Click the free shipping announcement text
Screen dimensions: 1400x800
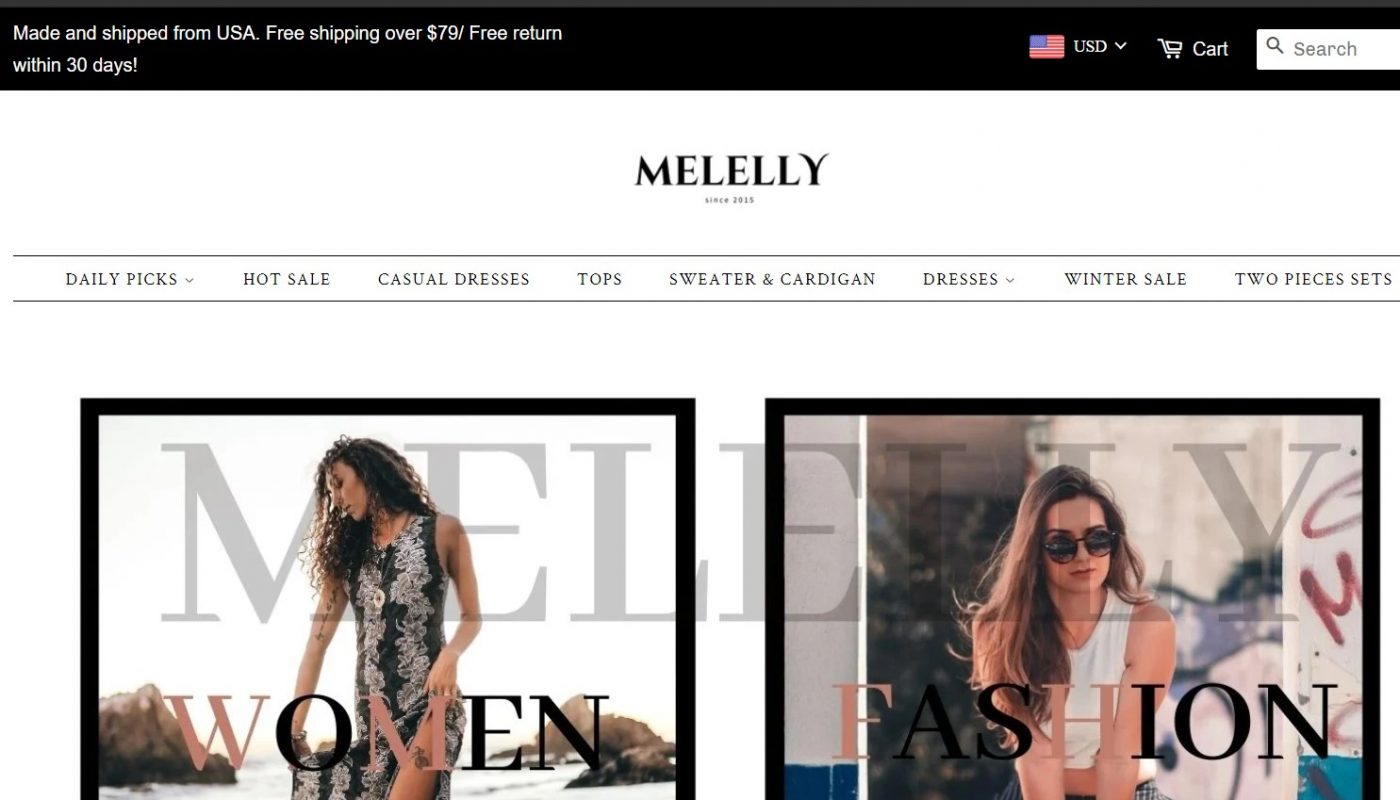tap(288, 49)
